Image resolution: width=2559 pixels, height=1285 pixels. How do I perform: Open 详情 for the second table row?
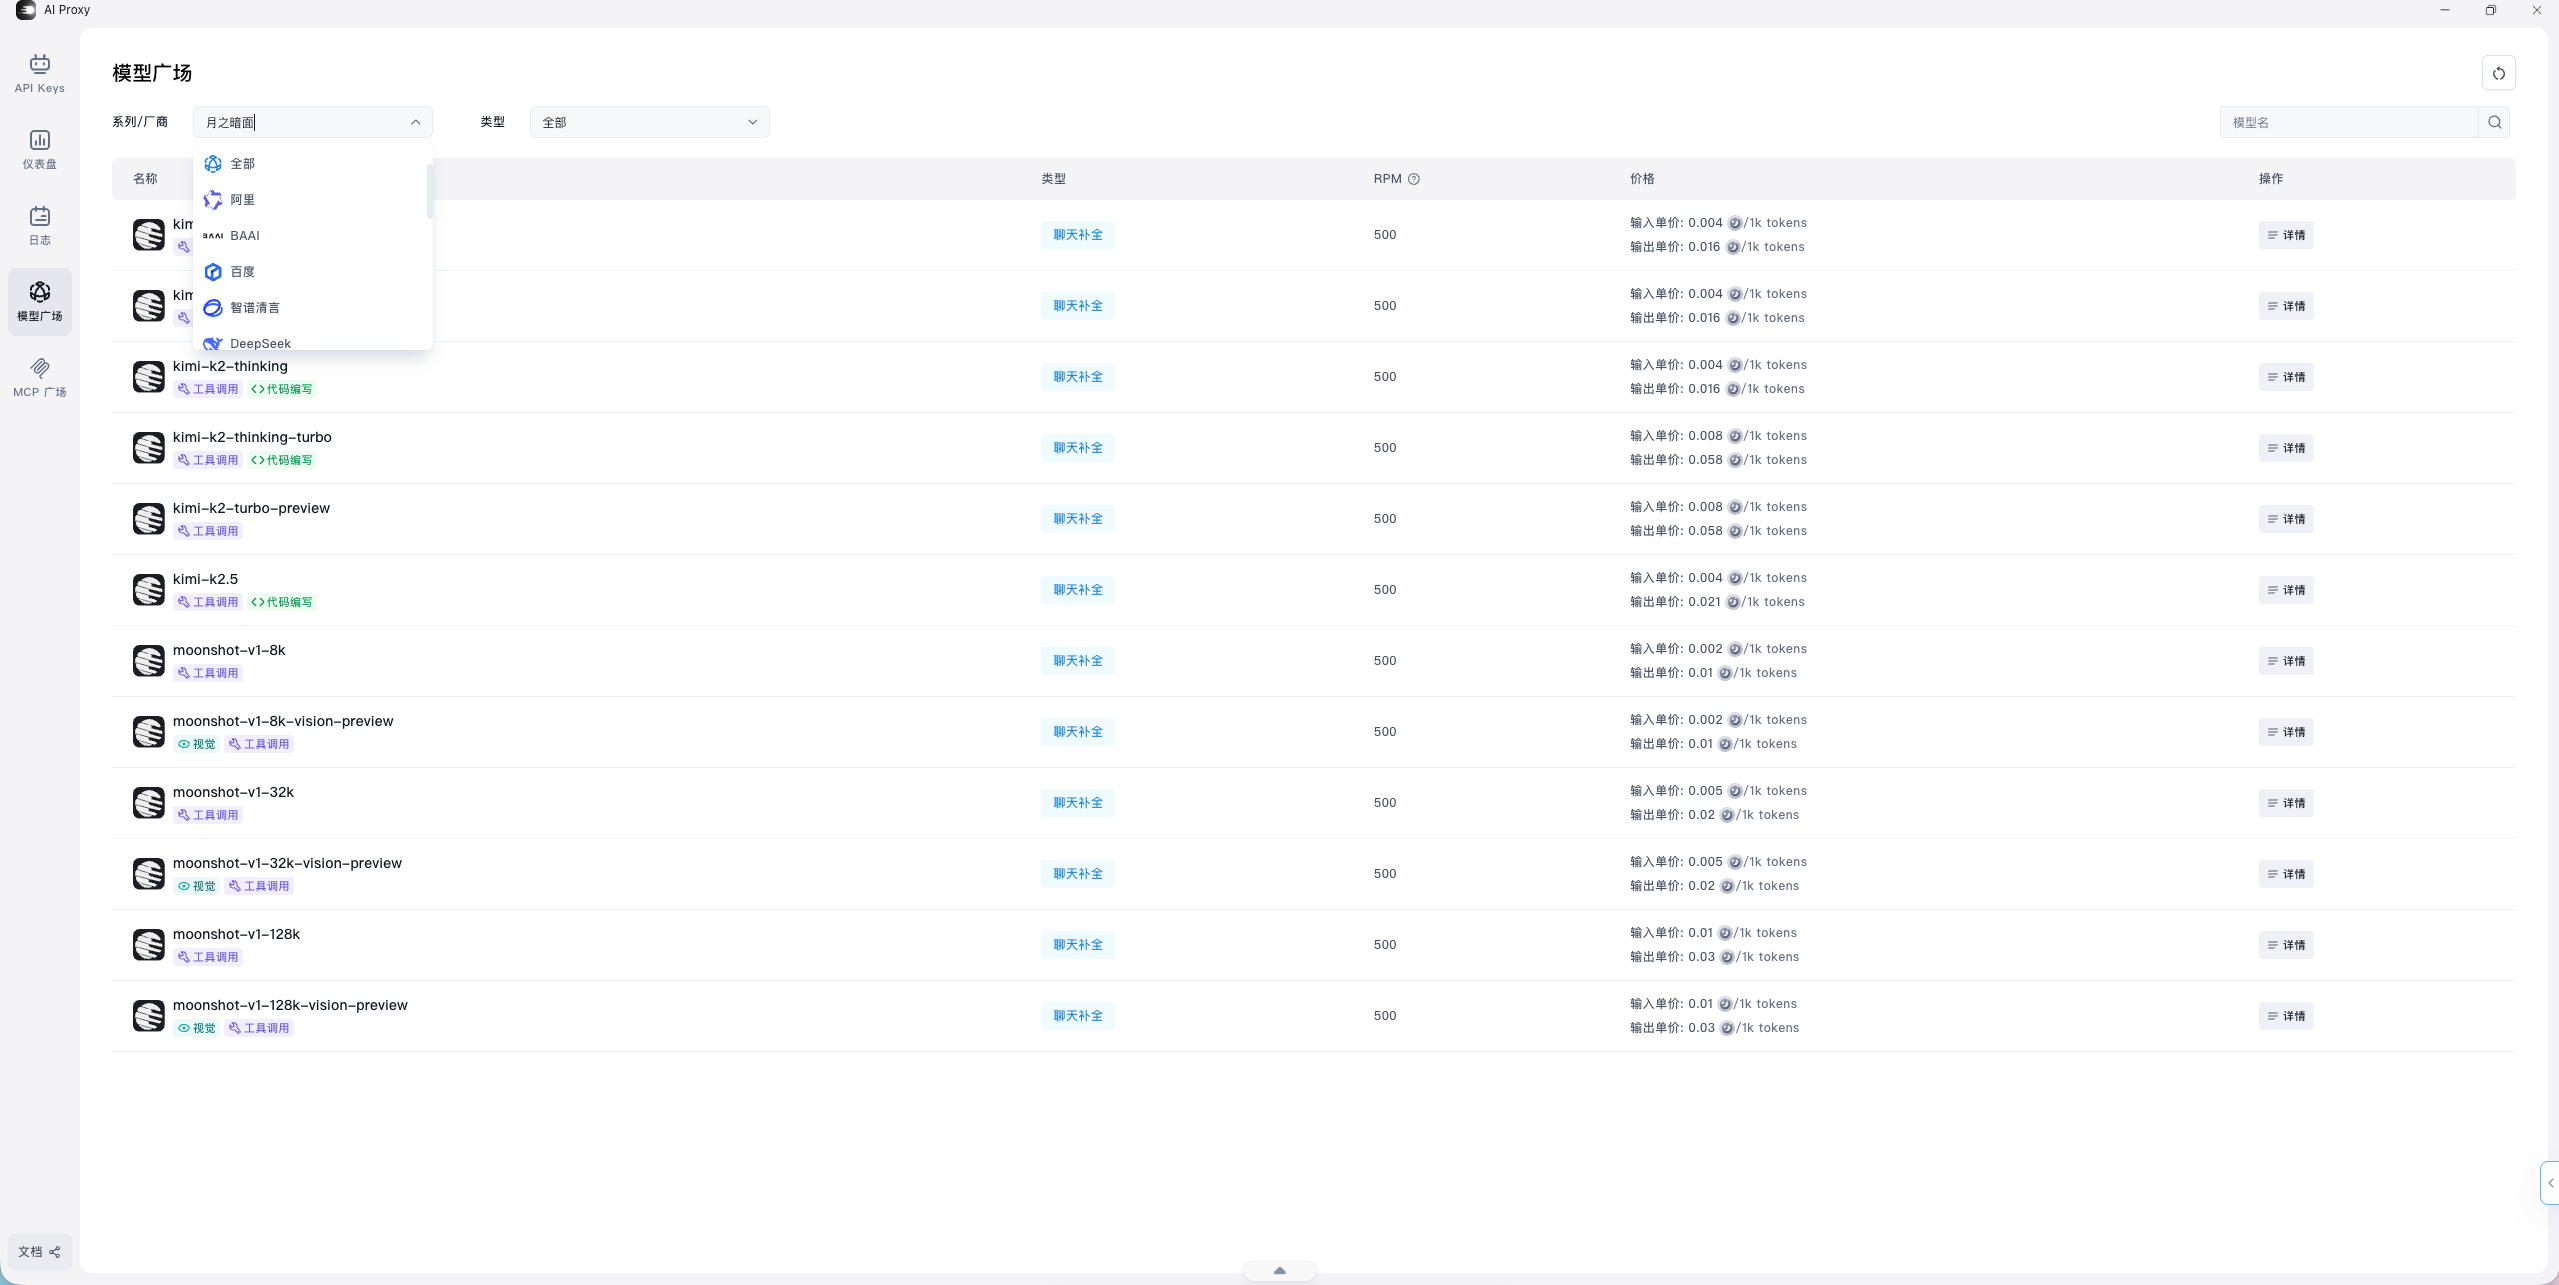pos(2285,306)
